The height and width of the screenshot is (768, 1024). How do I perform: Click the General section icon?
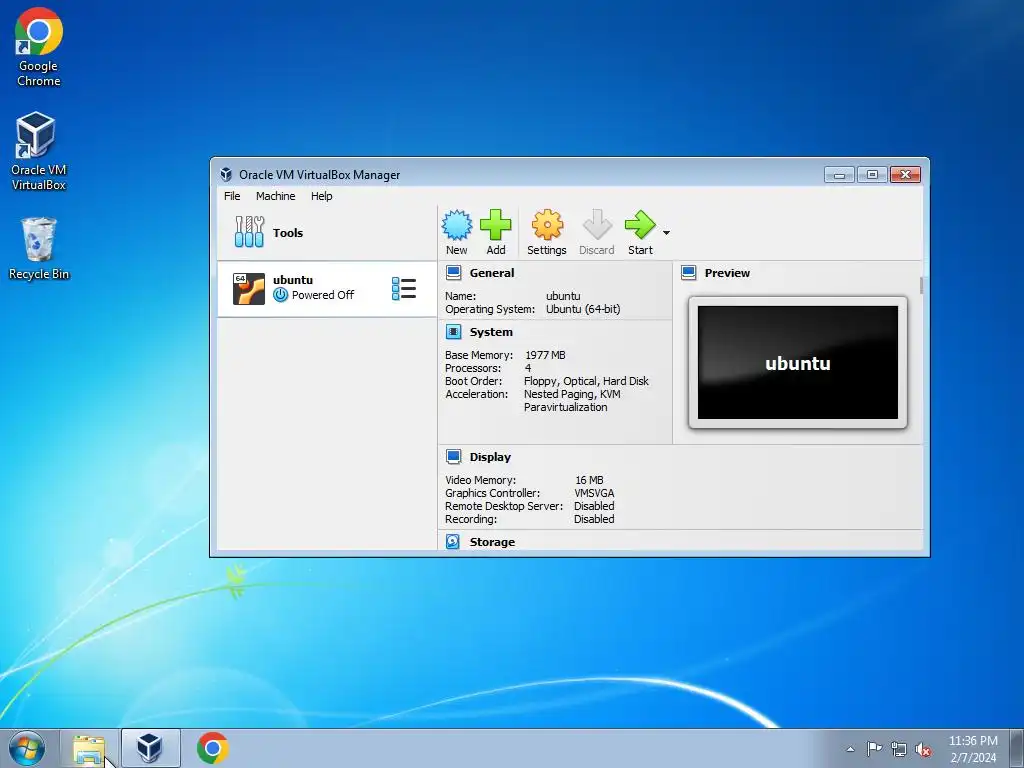click(x=453, y=273)
